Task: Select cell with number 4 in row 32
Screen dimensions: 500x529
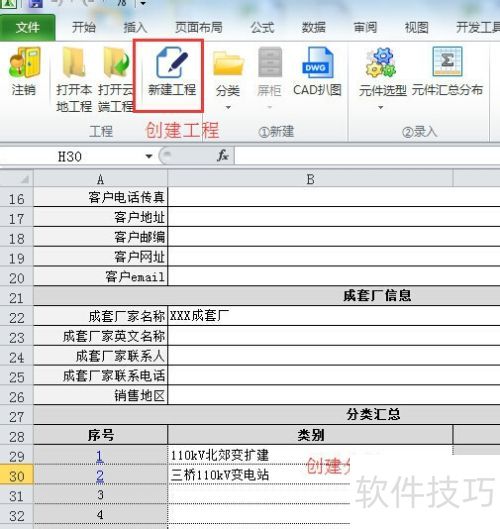Action: 101,514
